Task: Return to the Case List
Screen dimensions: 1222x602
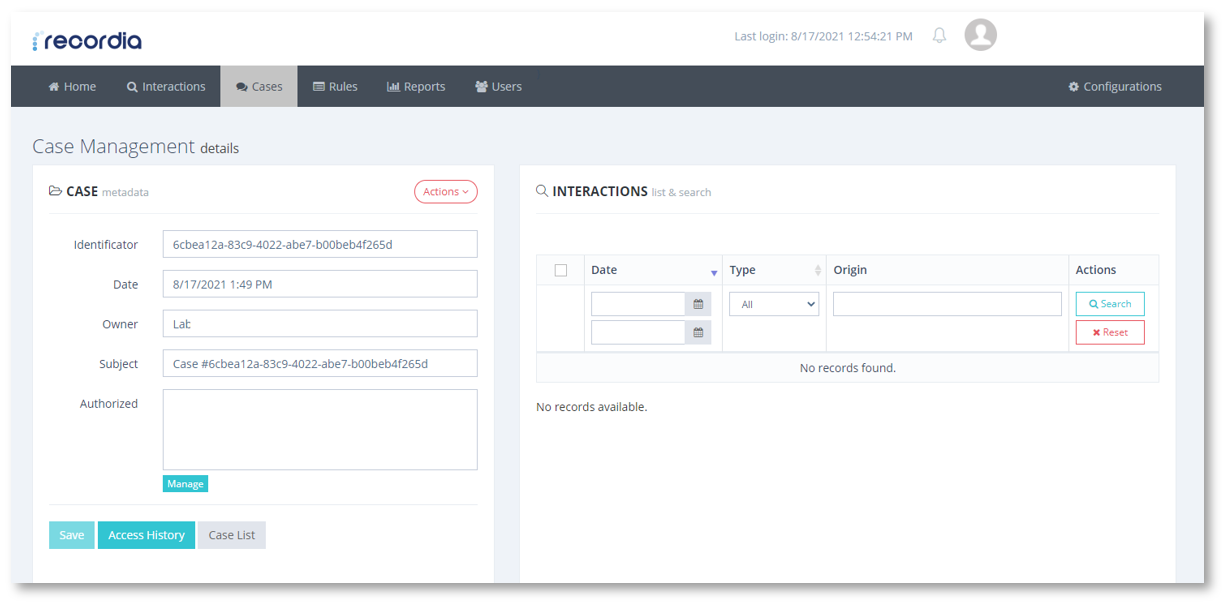Action: click(x=232, y=535)
